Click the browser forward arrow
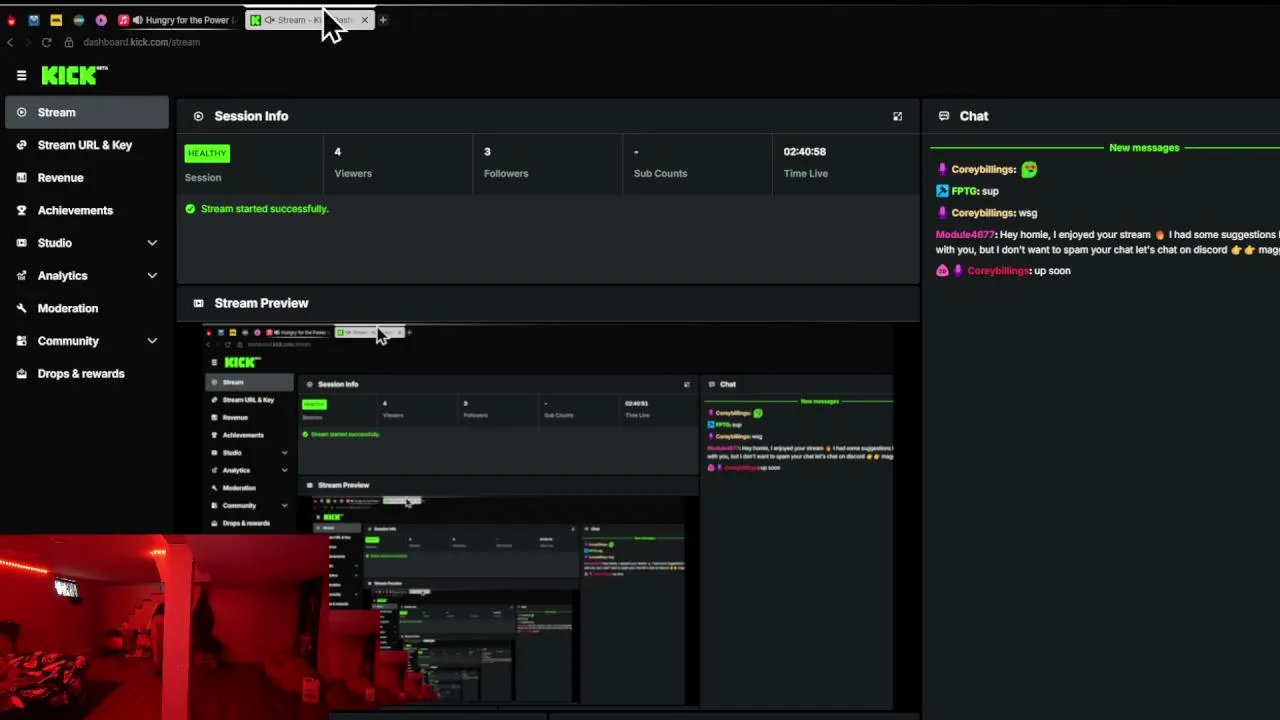1280x720 pixels. point(28,42)
